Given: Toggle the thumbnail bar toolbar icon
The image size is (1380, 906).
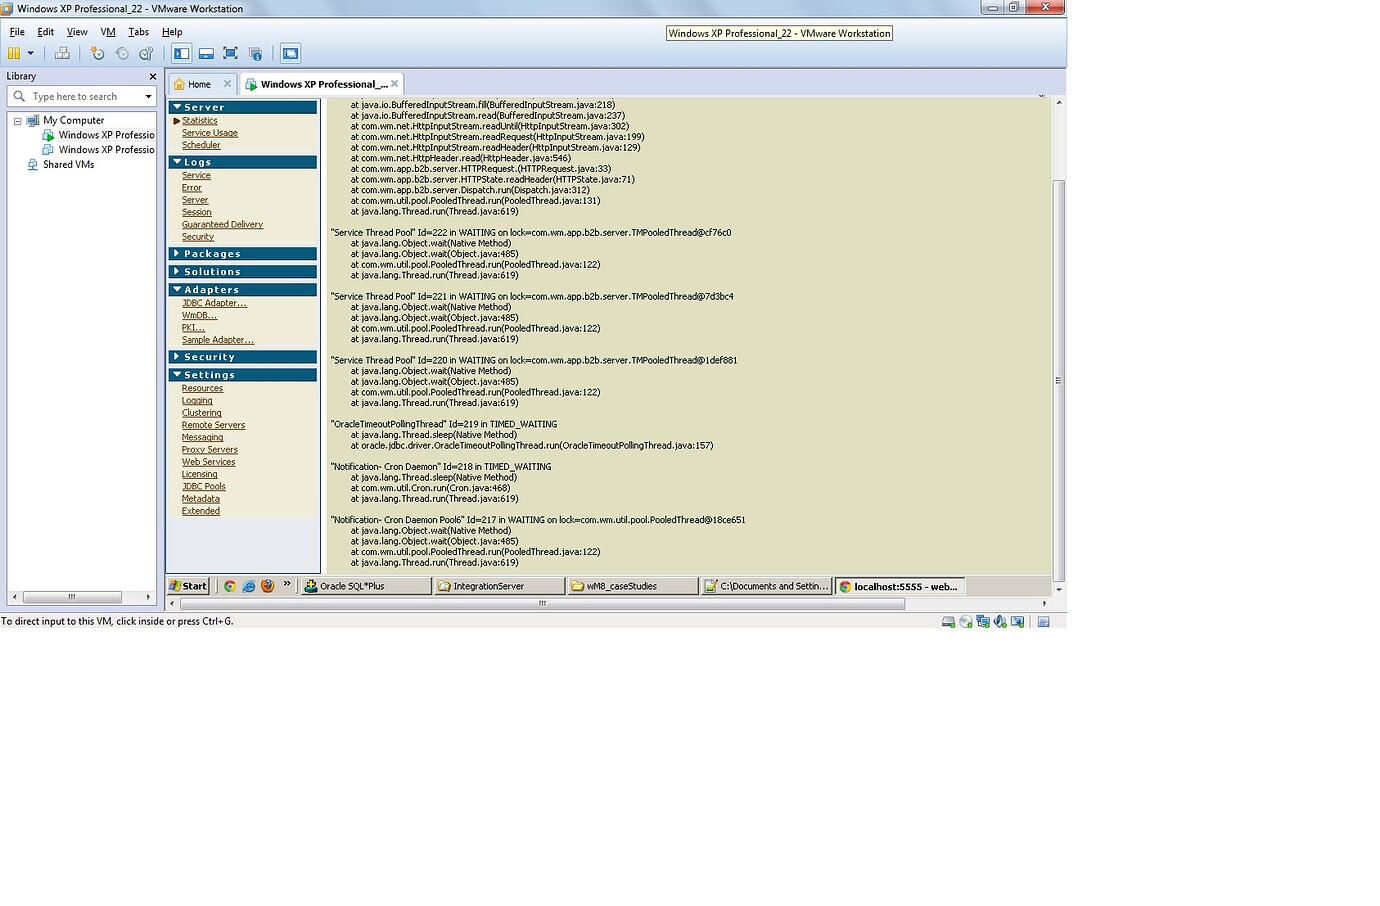Looking at the screenshot, I should point(206,53).
